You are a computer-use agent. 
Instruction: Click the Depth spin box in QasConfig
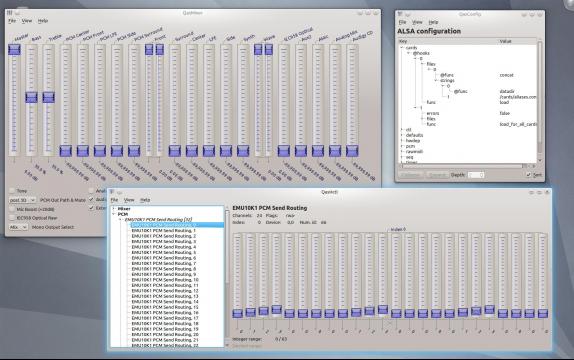click(x=476, y=175)
